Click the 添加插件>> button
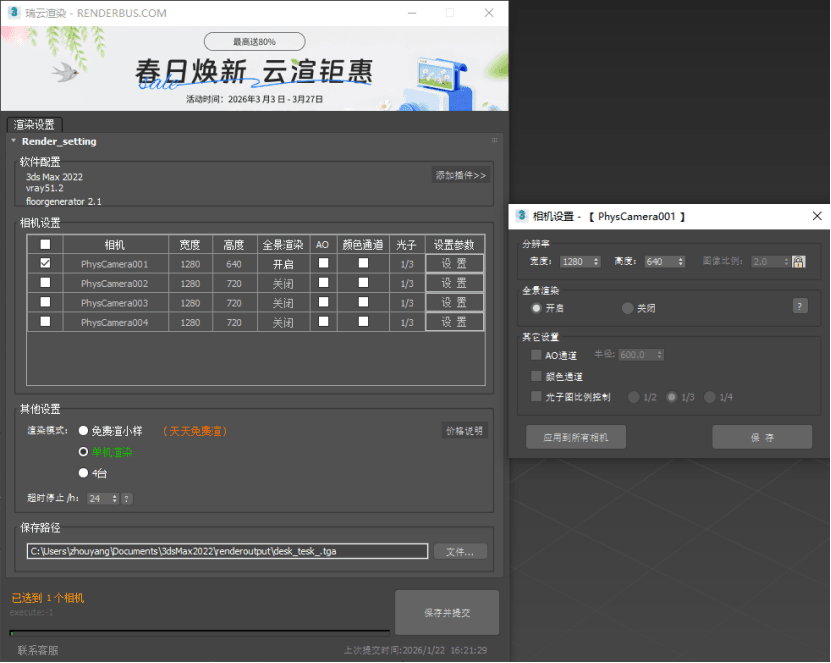This screenshot has height=663, width=831. pos(460,175)
